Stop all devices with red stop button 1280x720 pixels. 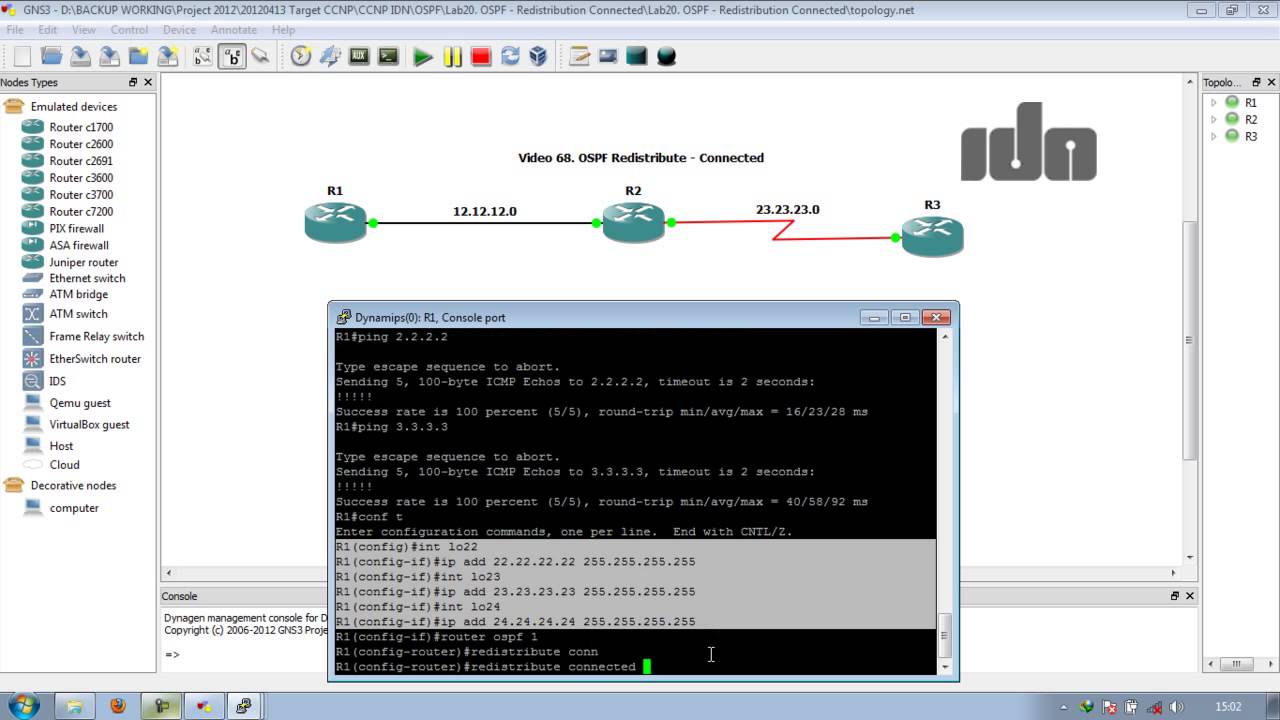(481, 56)
